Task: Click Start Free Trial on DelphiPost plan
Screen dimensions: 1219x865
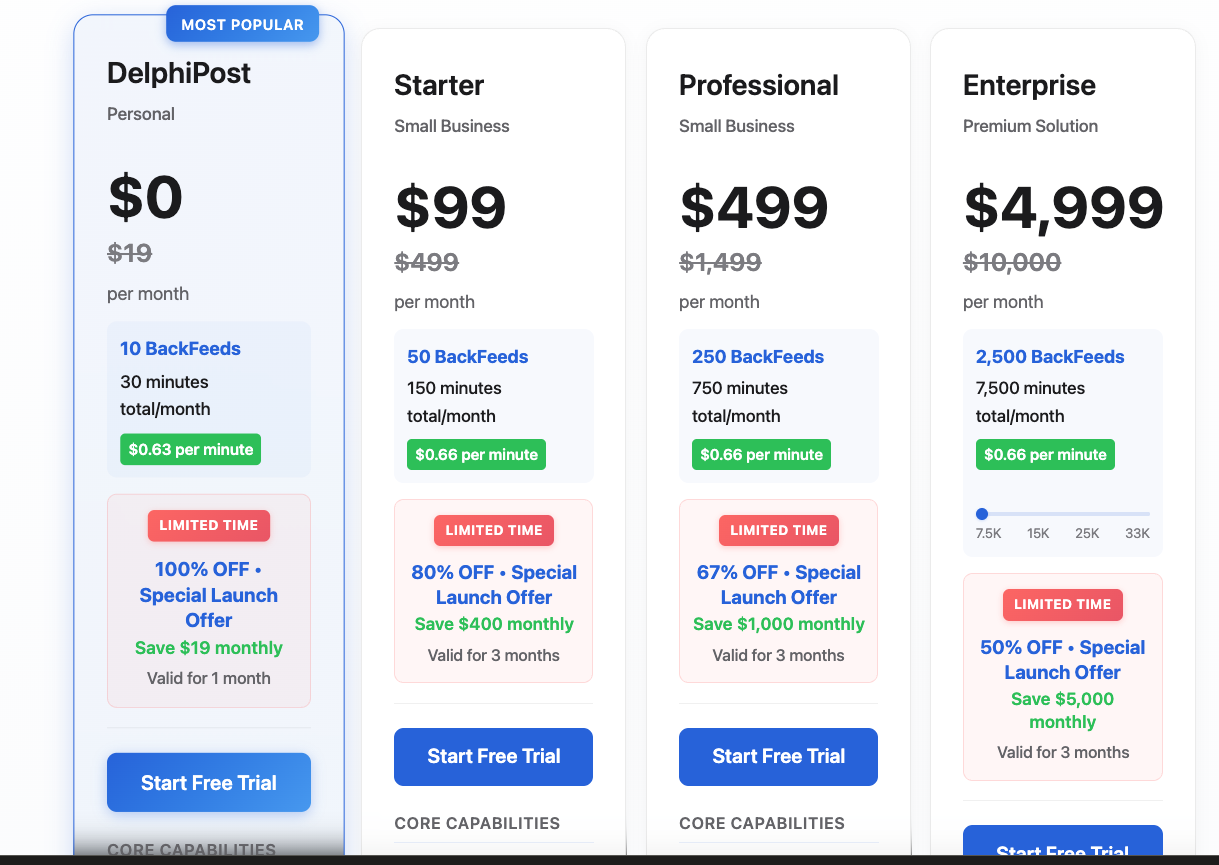Action: pos(209,782)
